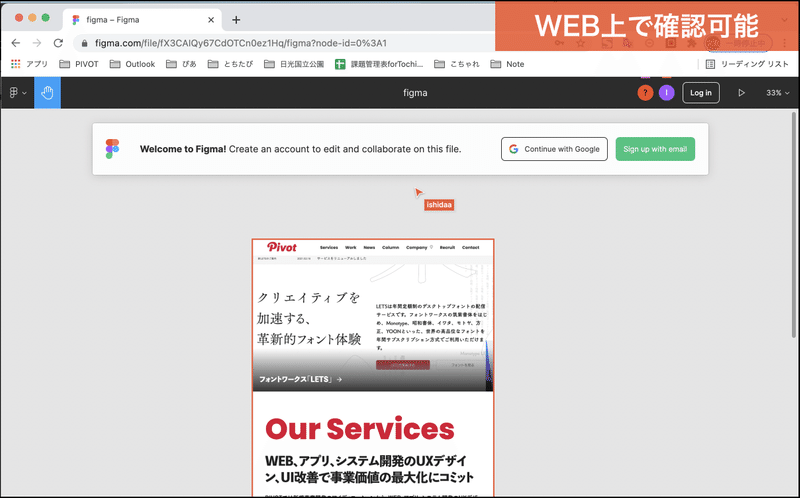Click the Log in button
Viewport: 800px width, 498px height.
pyautogui.click(x=701, y=93)
